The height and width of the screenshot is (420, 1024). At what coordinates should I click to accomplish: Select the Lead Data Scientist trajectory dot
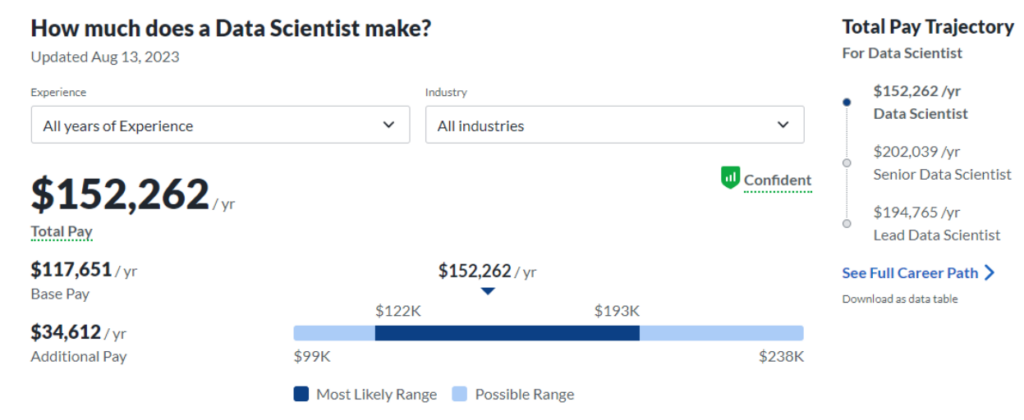point(848,223)
